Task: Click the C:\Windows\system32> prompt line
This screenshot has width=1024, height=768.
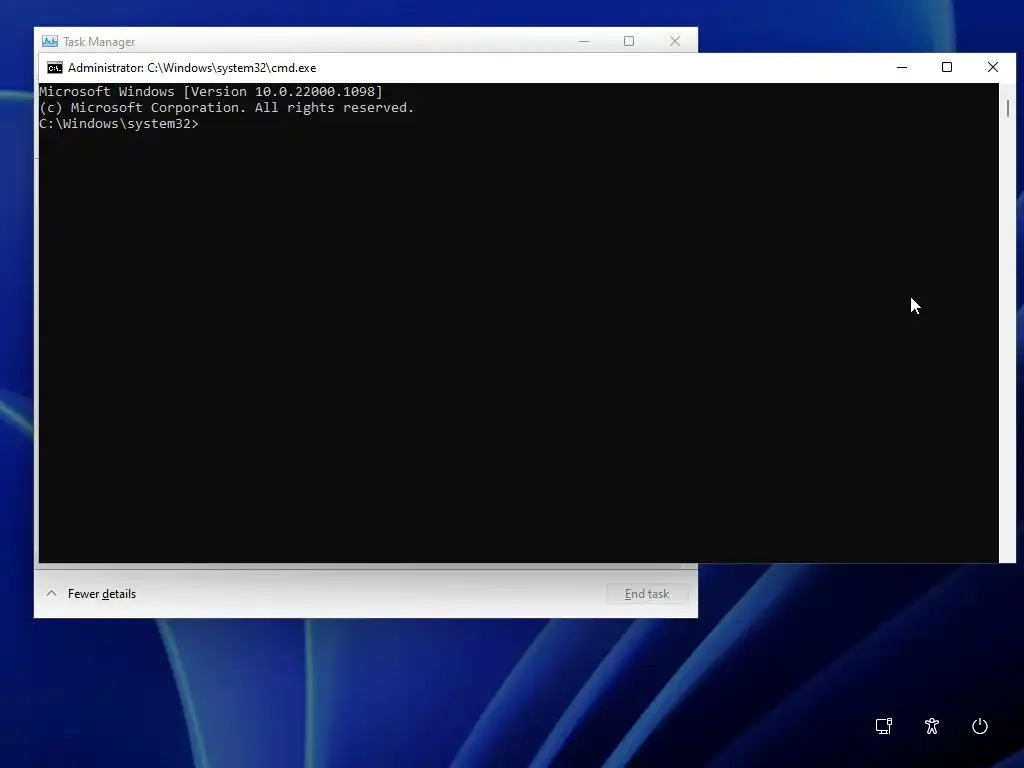Action: click(x=119, y=123)
